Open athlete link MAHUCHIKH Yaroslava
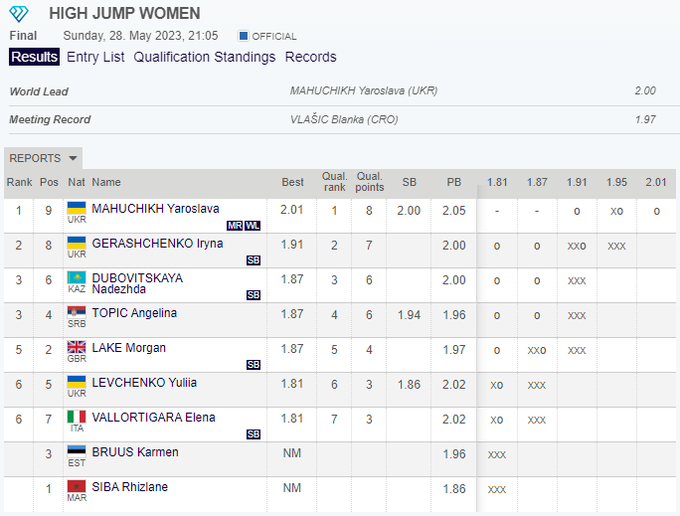This screenshot has height=516, width=680. (155, 208)
